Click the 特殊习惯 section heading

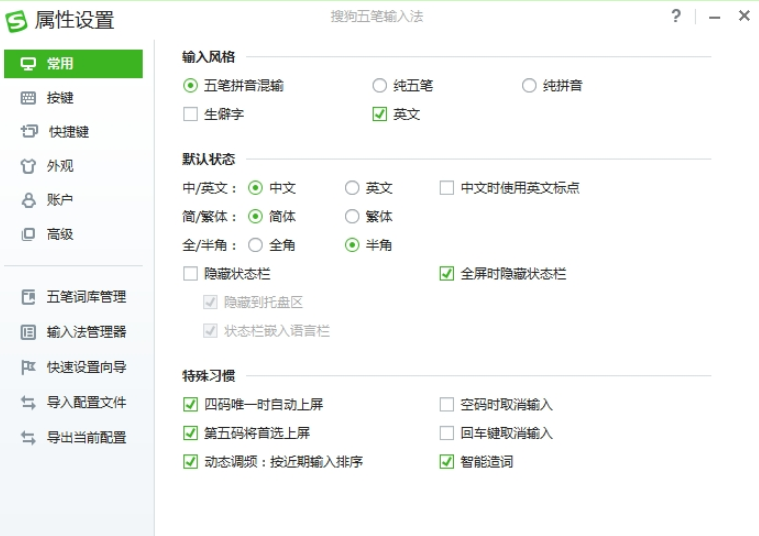pos(209,376)
